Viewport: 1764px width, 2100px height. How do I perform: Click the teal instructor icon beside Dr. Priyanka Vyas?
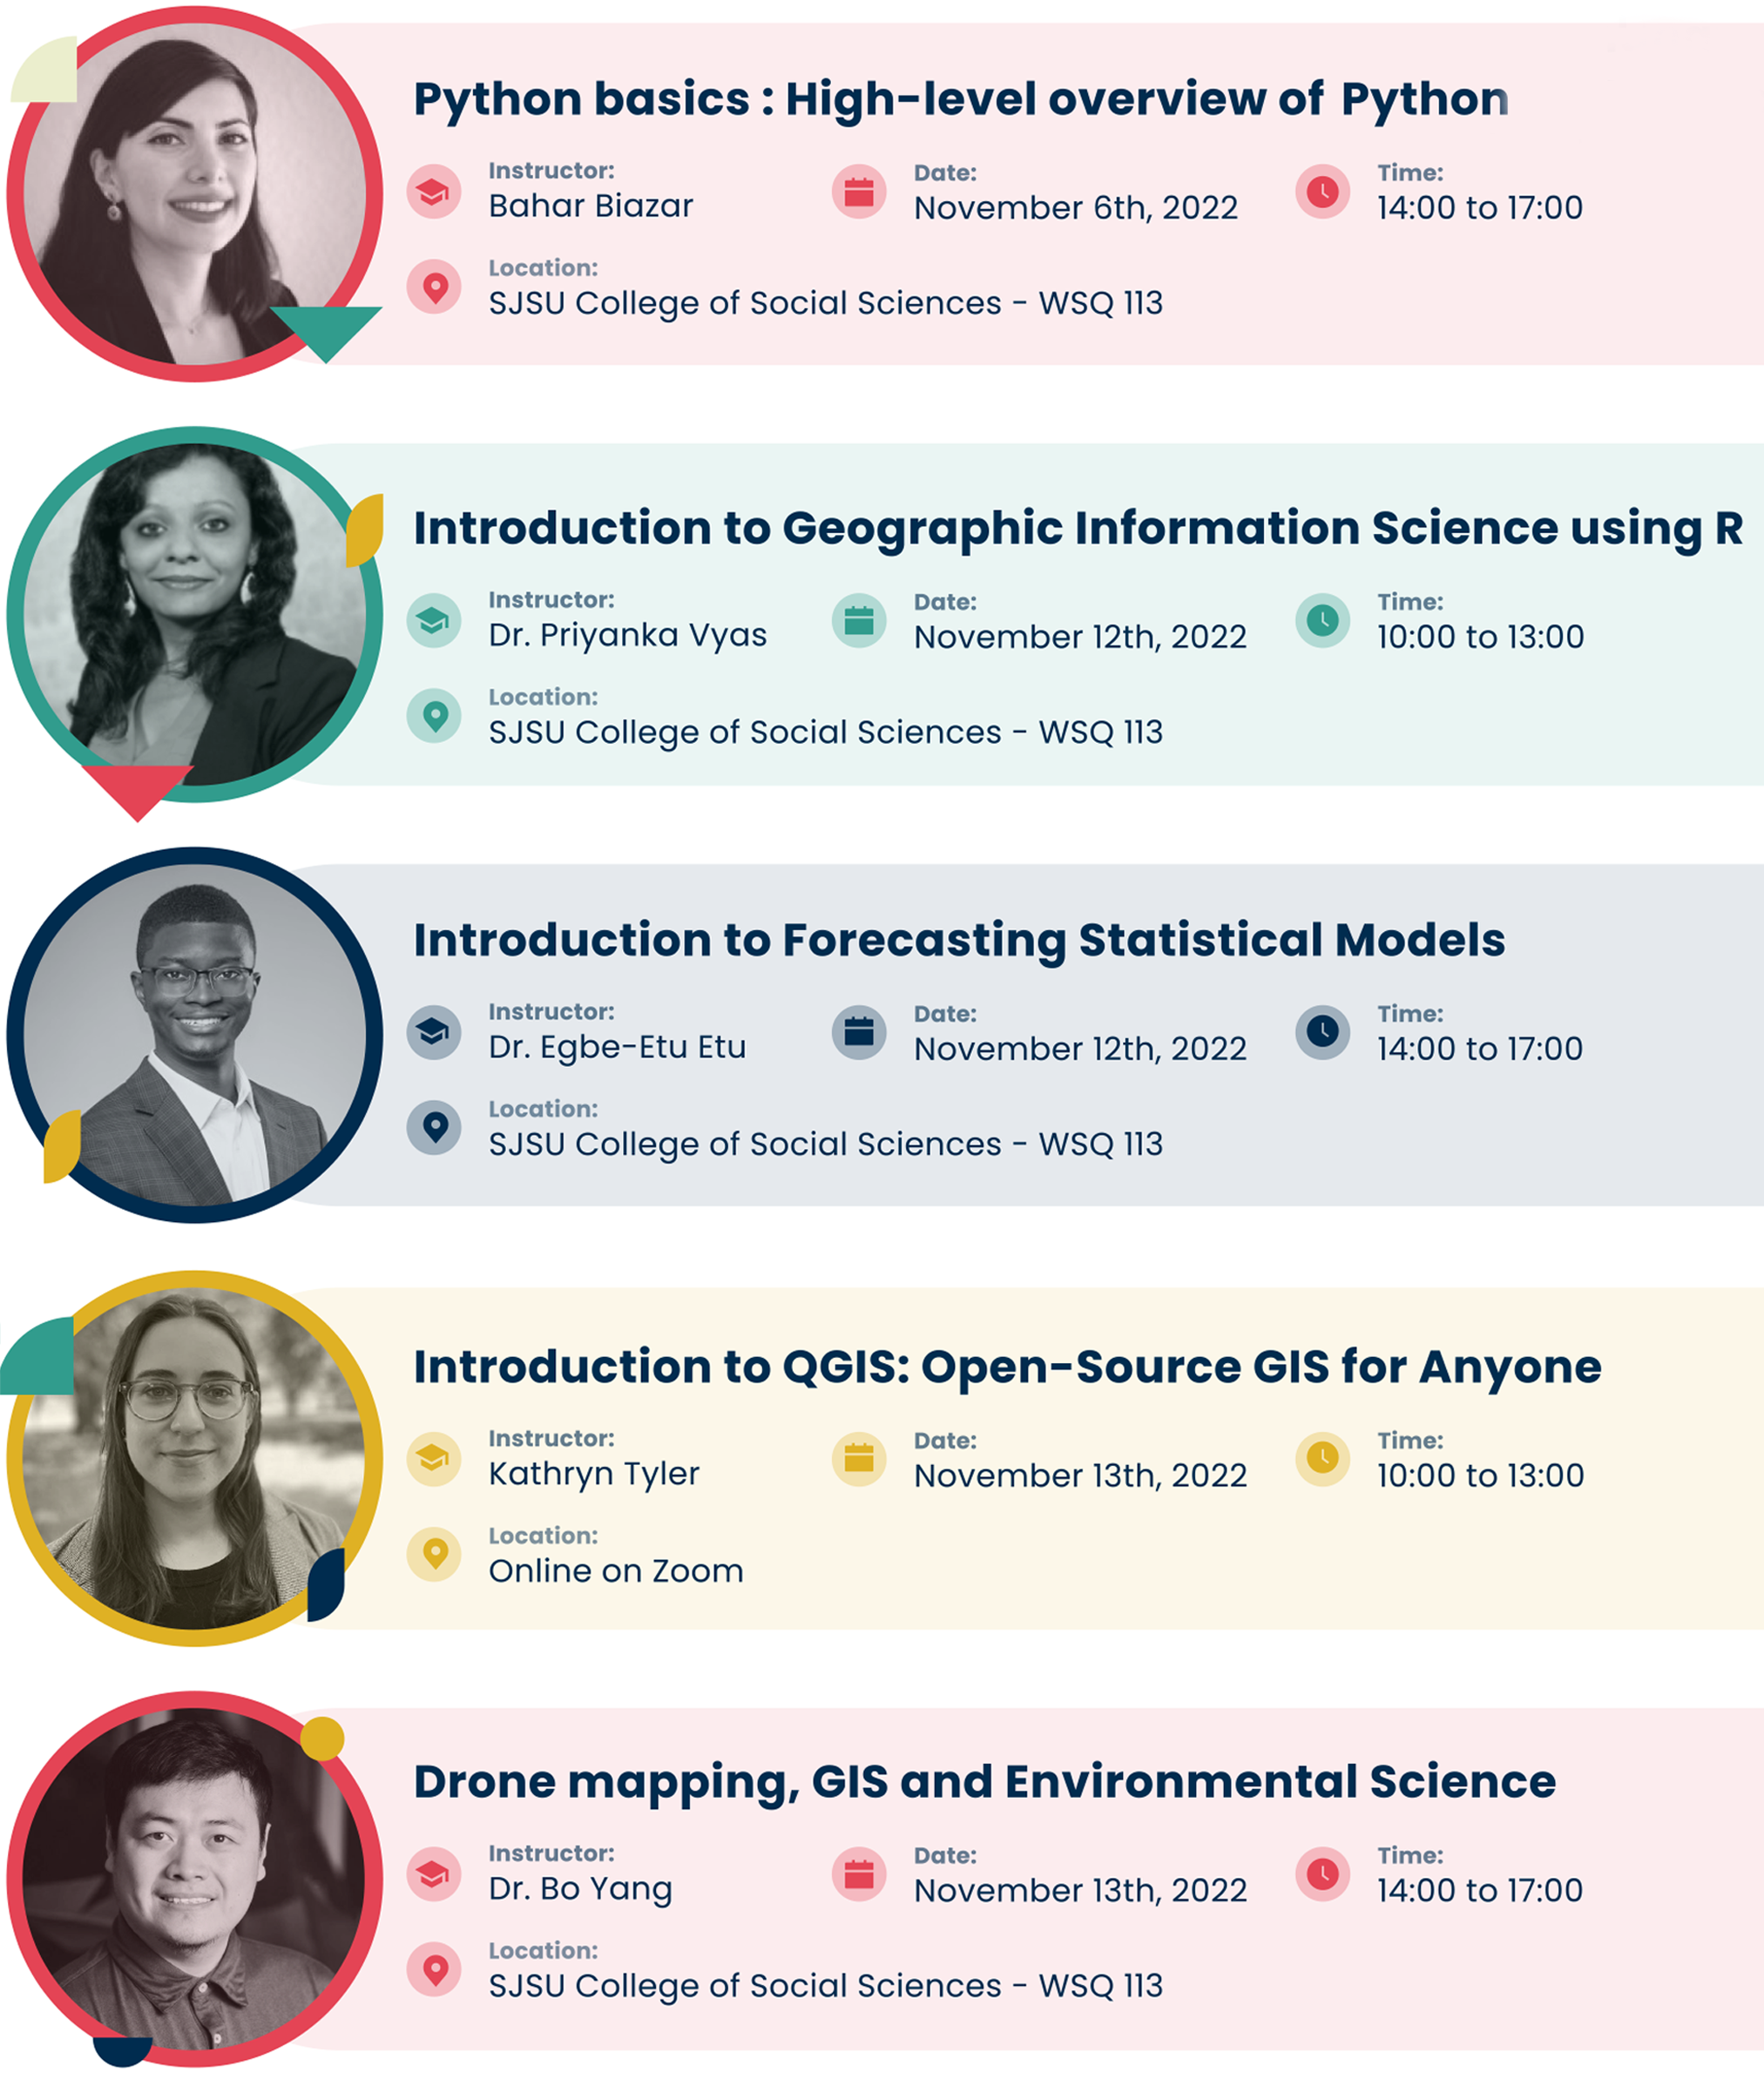pyautogui.click(x=433, y=620)
